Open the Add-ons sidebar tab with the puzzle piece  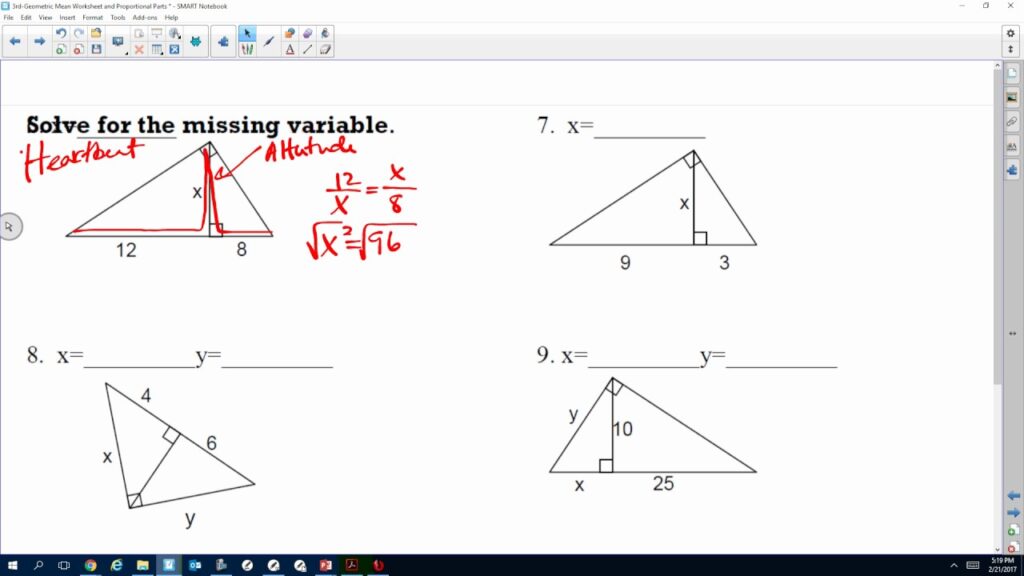1012,170
